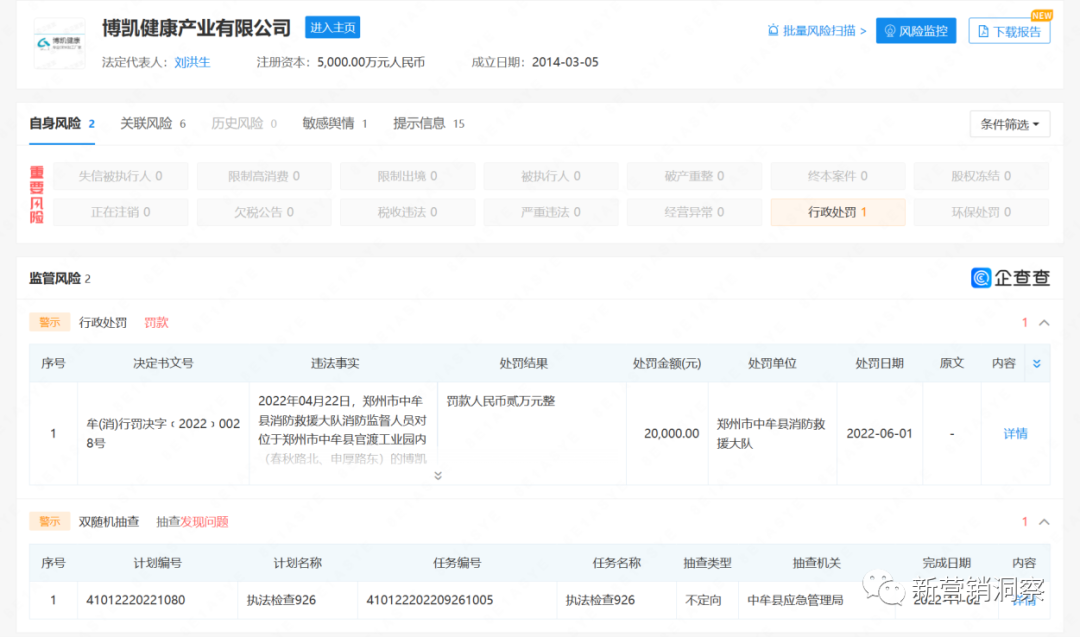The height and width of the screenshot is (637, 1080).
Task: Open the 敏感舆情 tab
Action: (335, 124)
